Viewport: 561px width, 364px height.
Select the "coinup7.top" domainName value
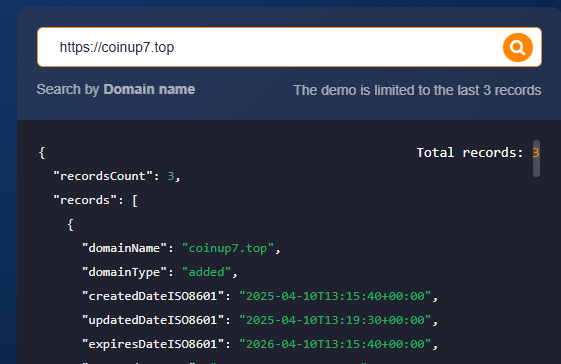coord(228,248)
